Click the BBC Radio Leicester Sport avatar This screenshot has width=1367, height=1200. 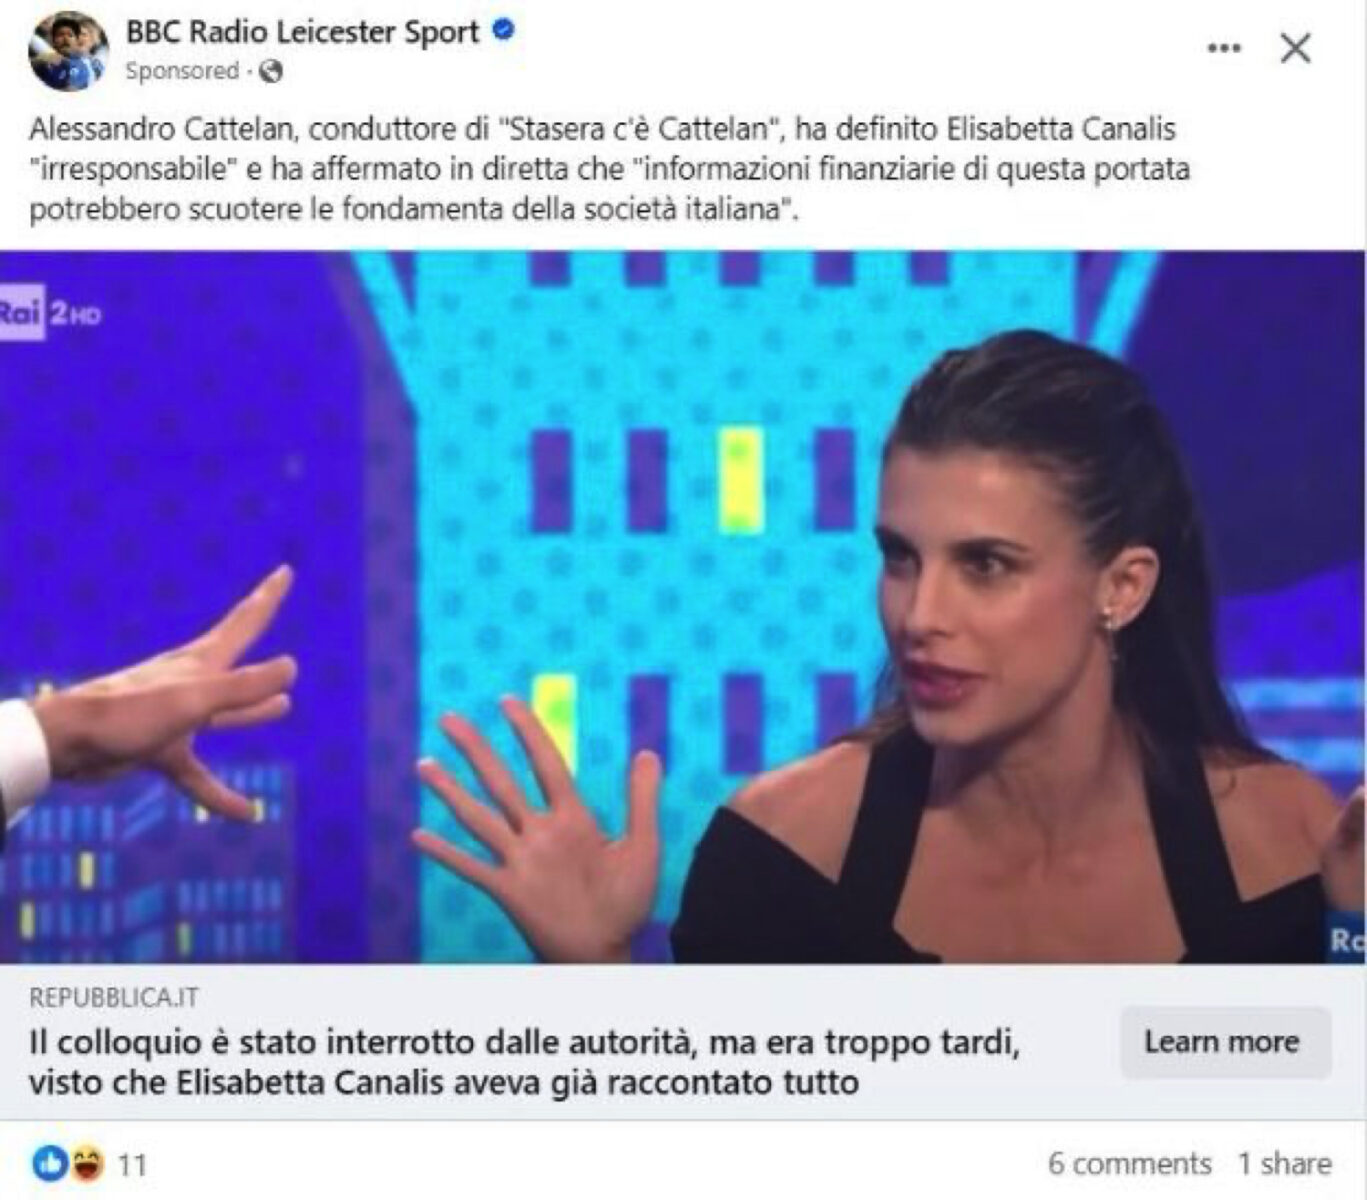[68, 51]
